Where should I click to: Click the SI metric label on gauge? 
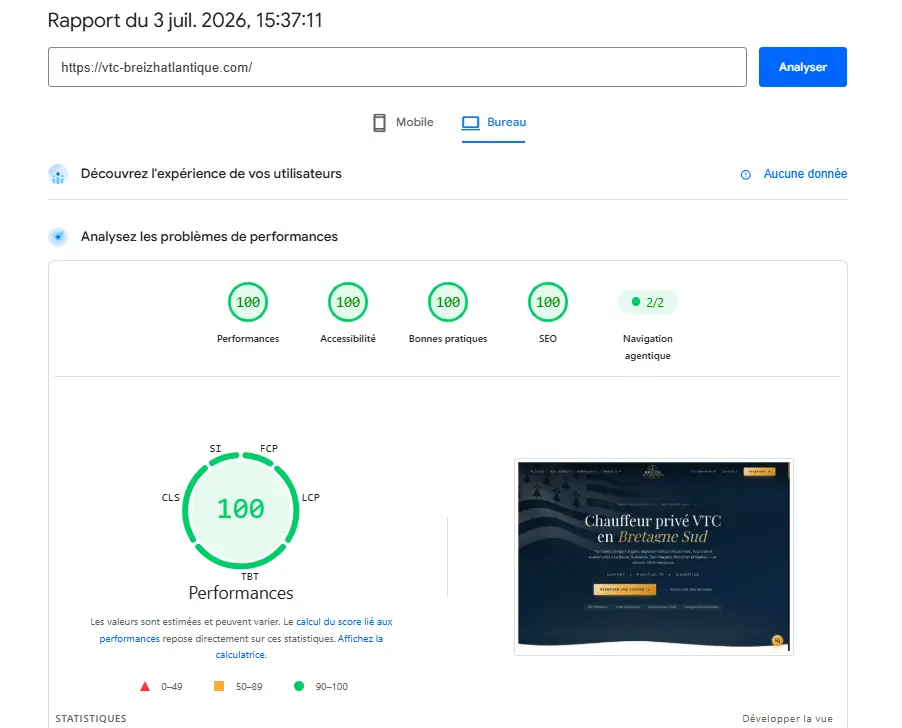tap(215, 448)
